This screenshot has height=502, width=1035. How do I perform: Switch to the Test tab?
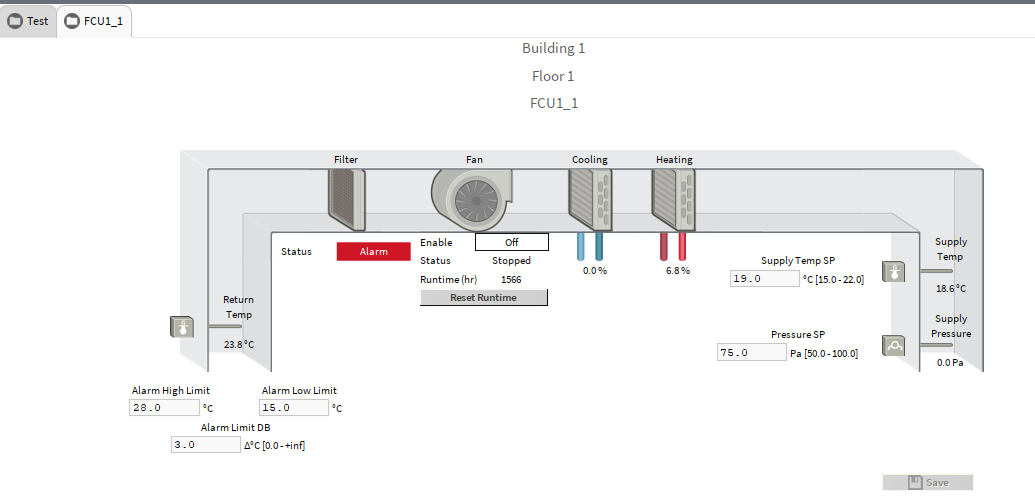28,21
